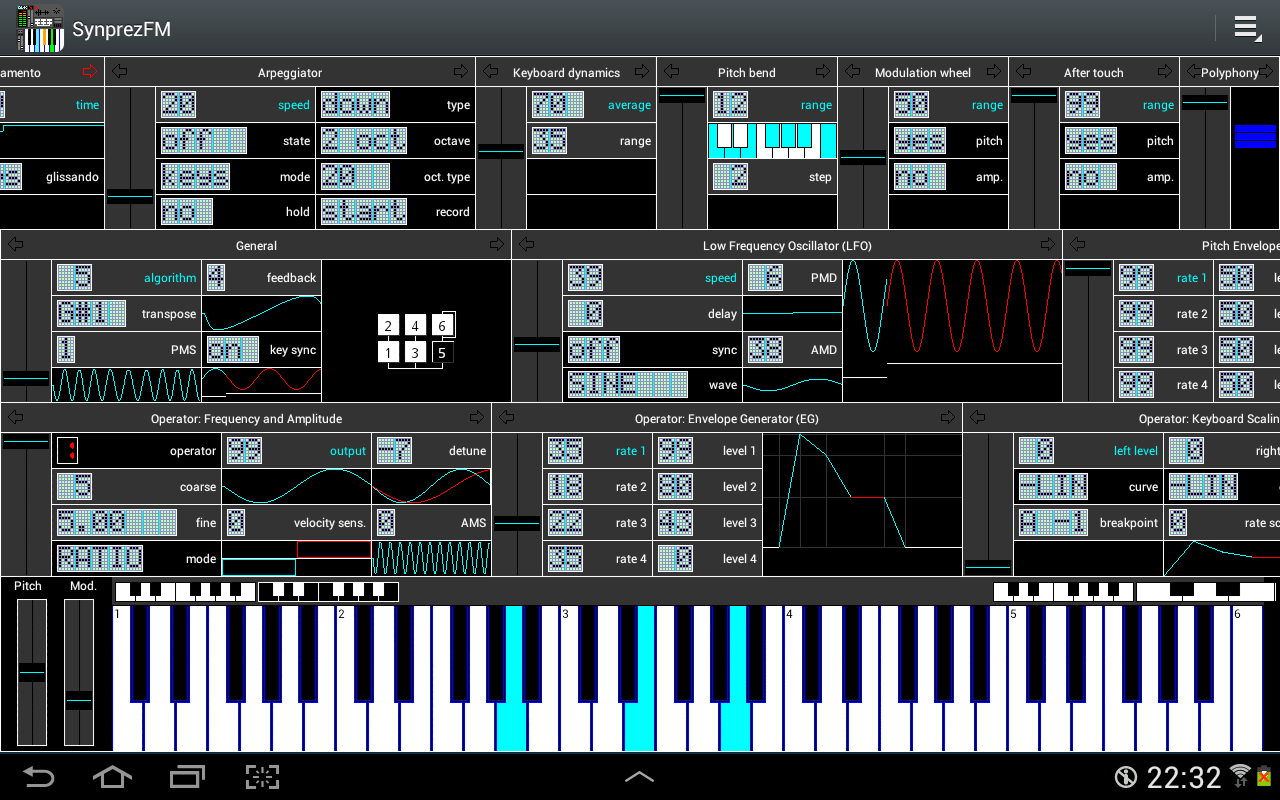Select the algorithm parameter label
Viewport: 1280px width, 800px height.
pos(169,278)
